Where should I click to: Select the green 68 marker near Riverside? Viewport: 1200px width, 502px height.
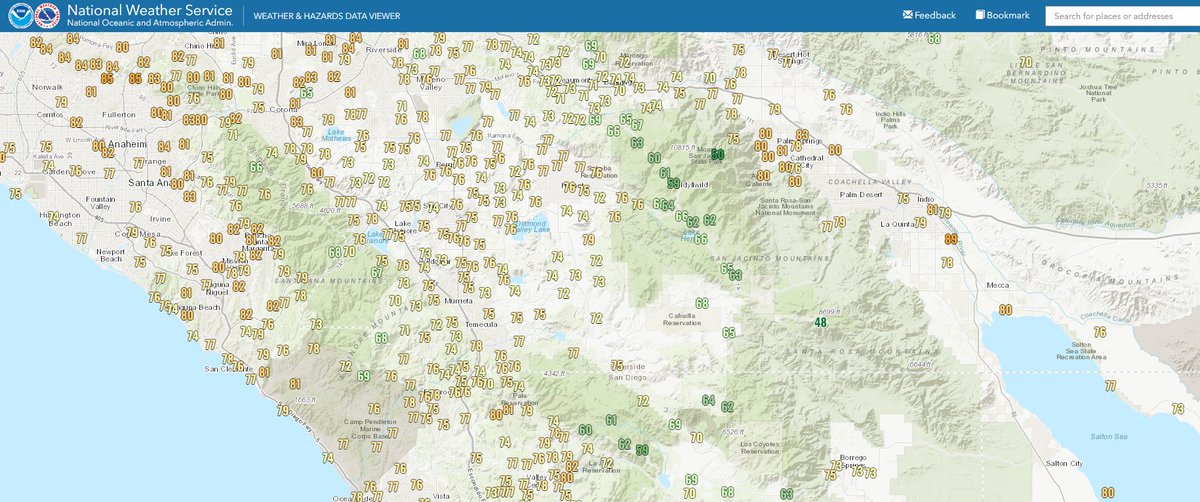point(419,53)
